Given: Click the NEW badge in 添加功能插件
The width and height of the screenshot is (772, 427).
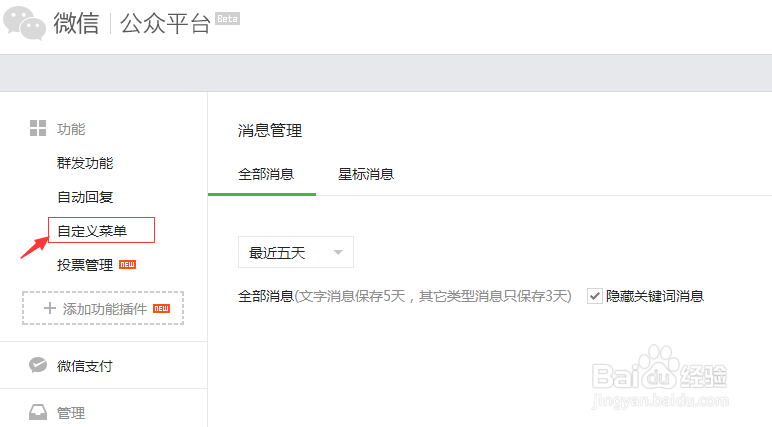Looking at the screenshot, I should [x=161, y=309].
